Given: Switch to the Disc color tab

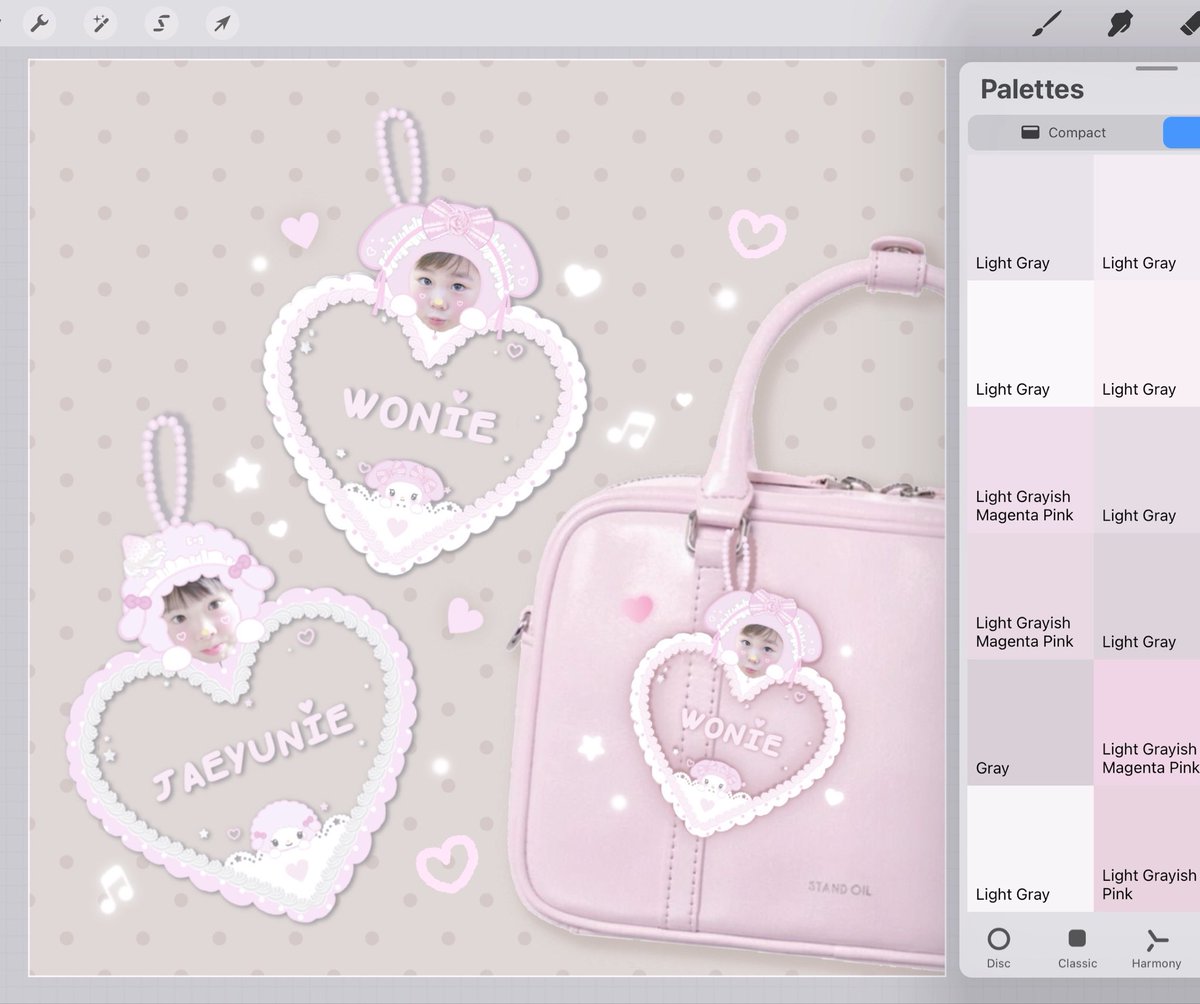Looking at the screenshot, I should 998,948.
